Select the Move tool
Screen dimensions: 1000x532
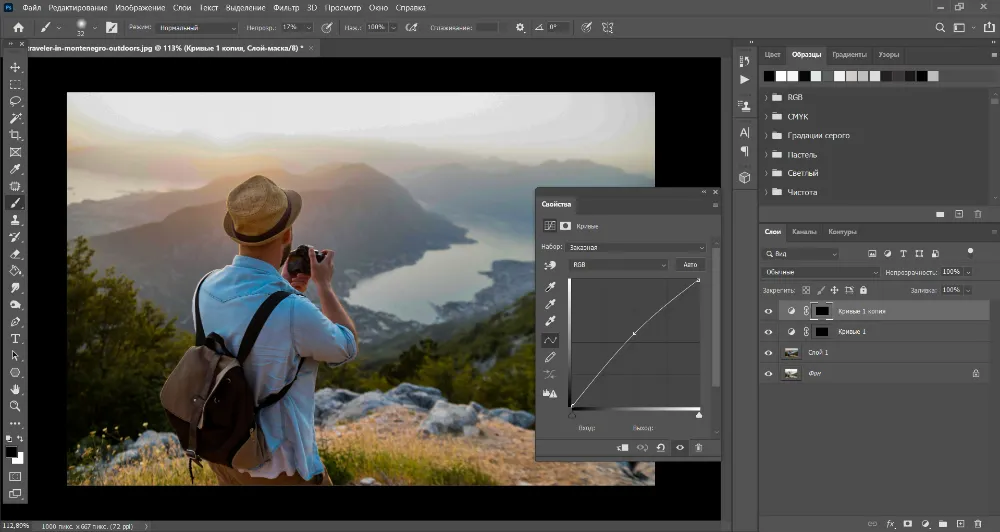pyautogui.click(x=15, y=67)
